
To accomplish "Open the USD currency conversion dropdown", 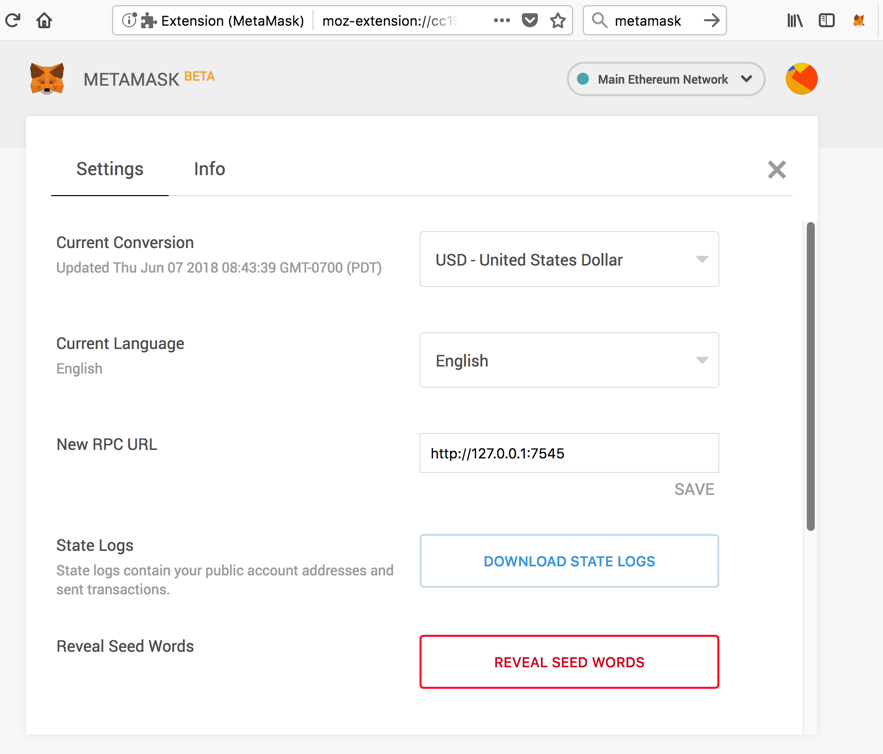I will click(x=569, y=260).
